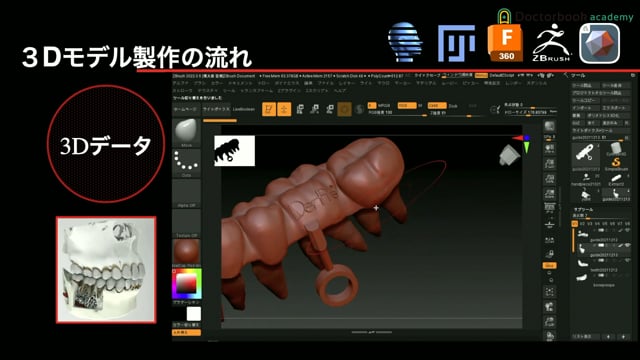Click the リスト表示 button below subtool list

click(586, 337)
